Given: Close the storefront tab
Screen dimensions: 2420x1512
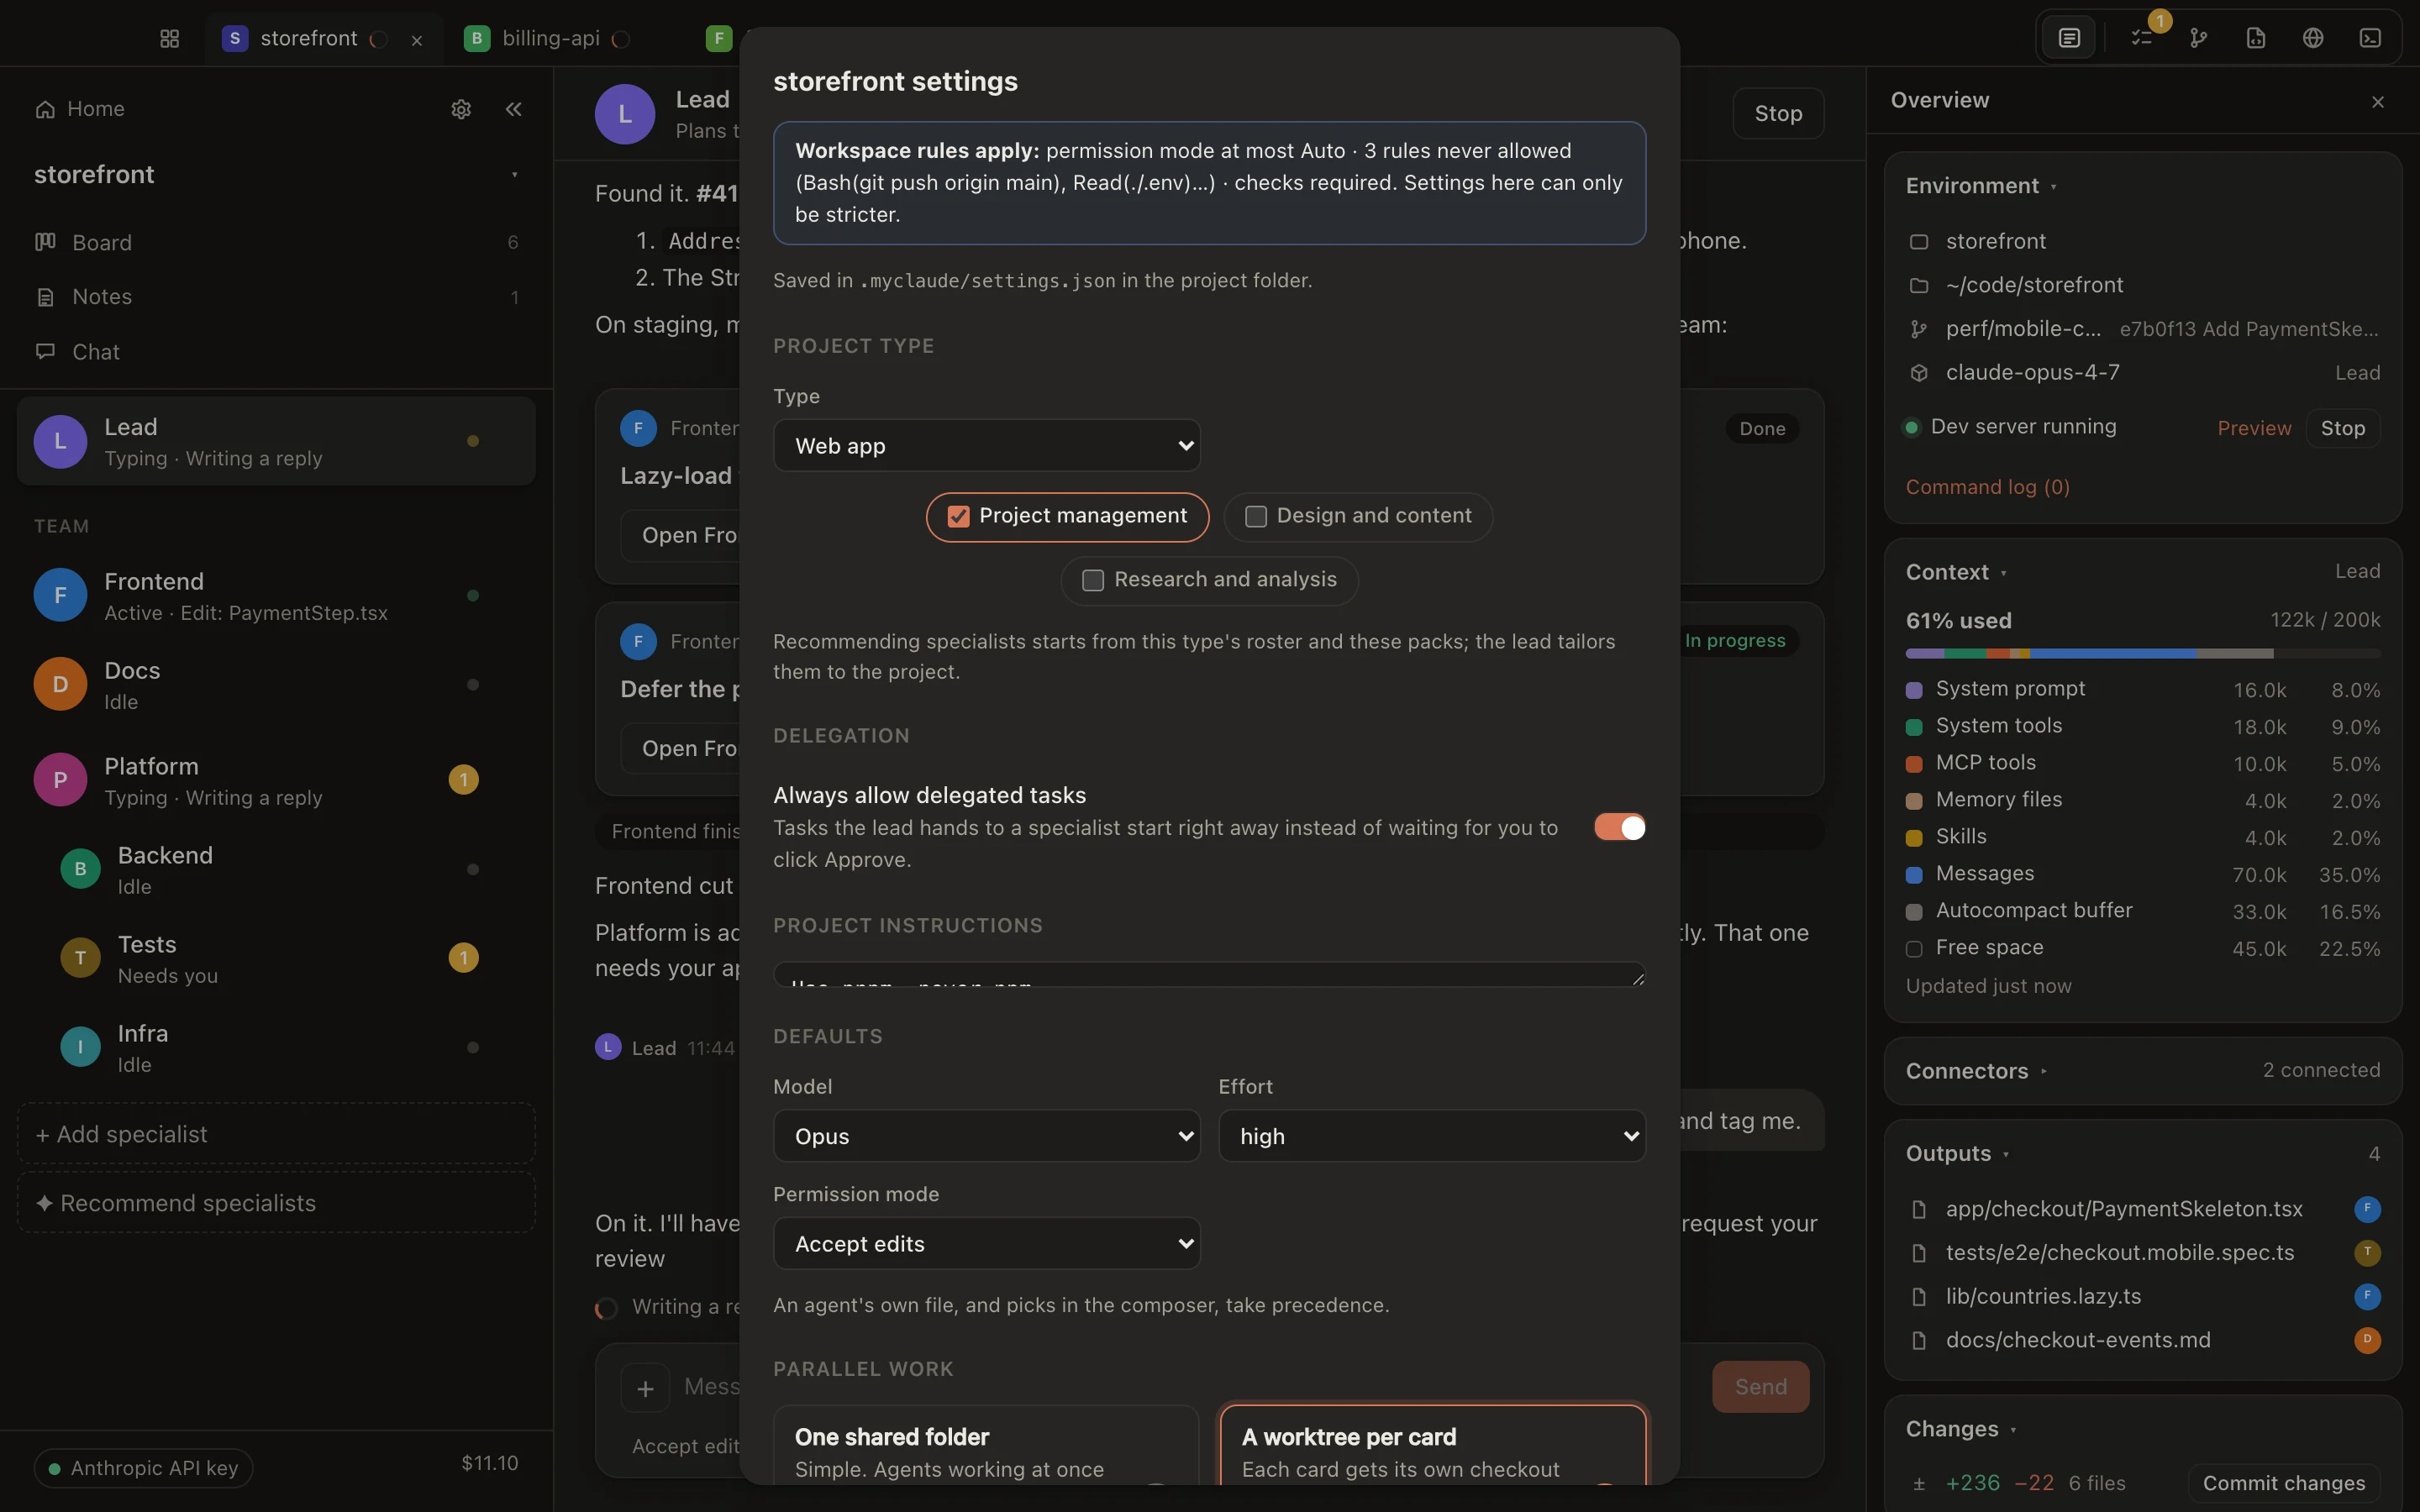Looking at the screenshot, I should pos(417,40).
